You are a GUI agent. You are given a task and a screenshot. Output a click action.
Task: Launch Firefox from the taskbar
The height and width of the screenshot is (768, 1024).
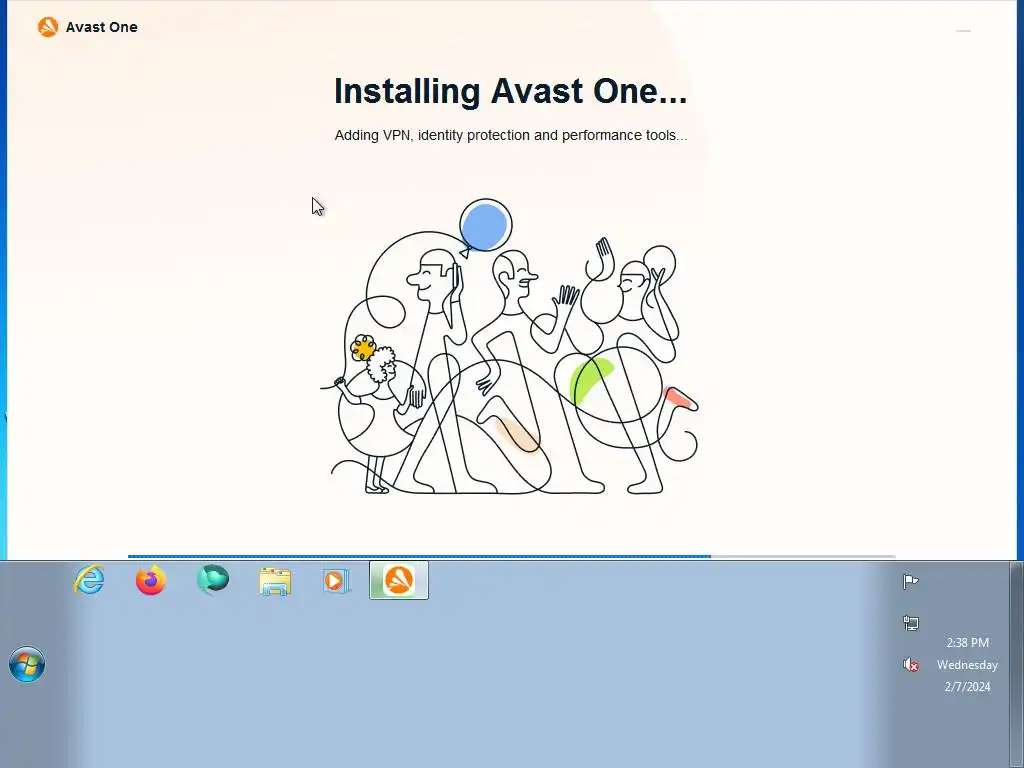pyautogui.click(x=151, y=580)
